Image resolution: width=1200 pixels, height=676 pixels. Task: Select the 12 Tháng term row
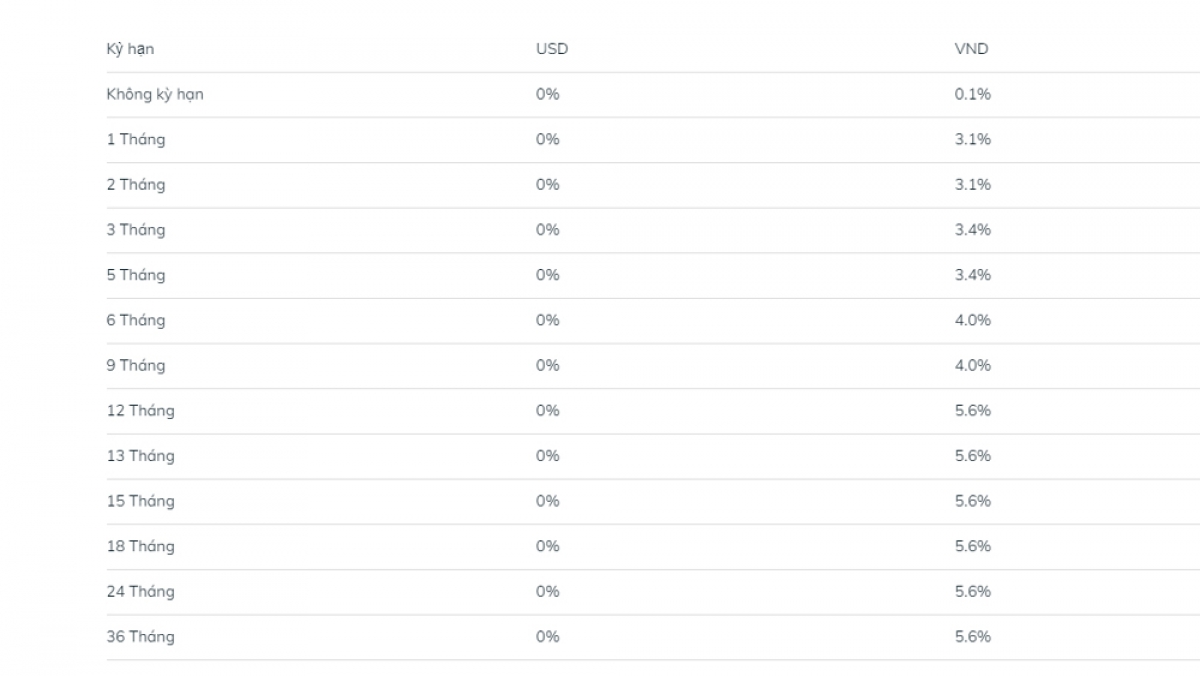pyautogui.click(x=140, y=411)
